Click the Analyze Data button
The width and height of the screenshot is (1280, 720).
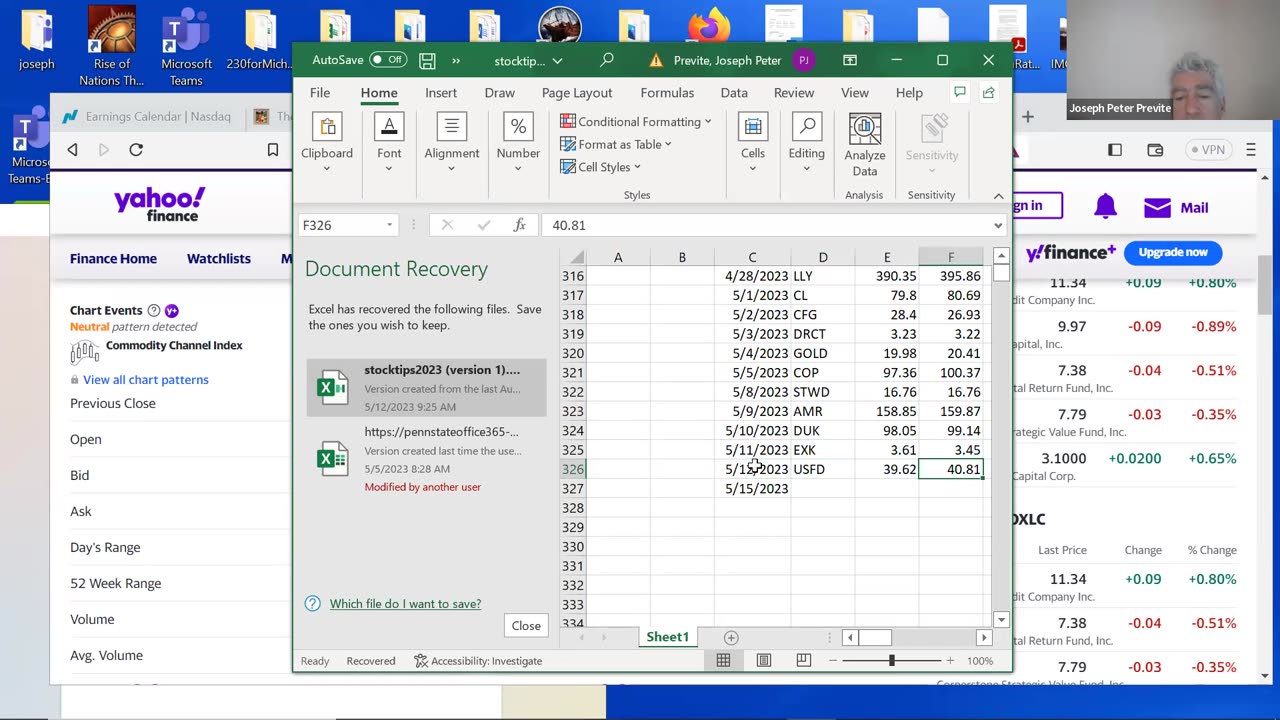(x=865, y=145)
